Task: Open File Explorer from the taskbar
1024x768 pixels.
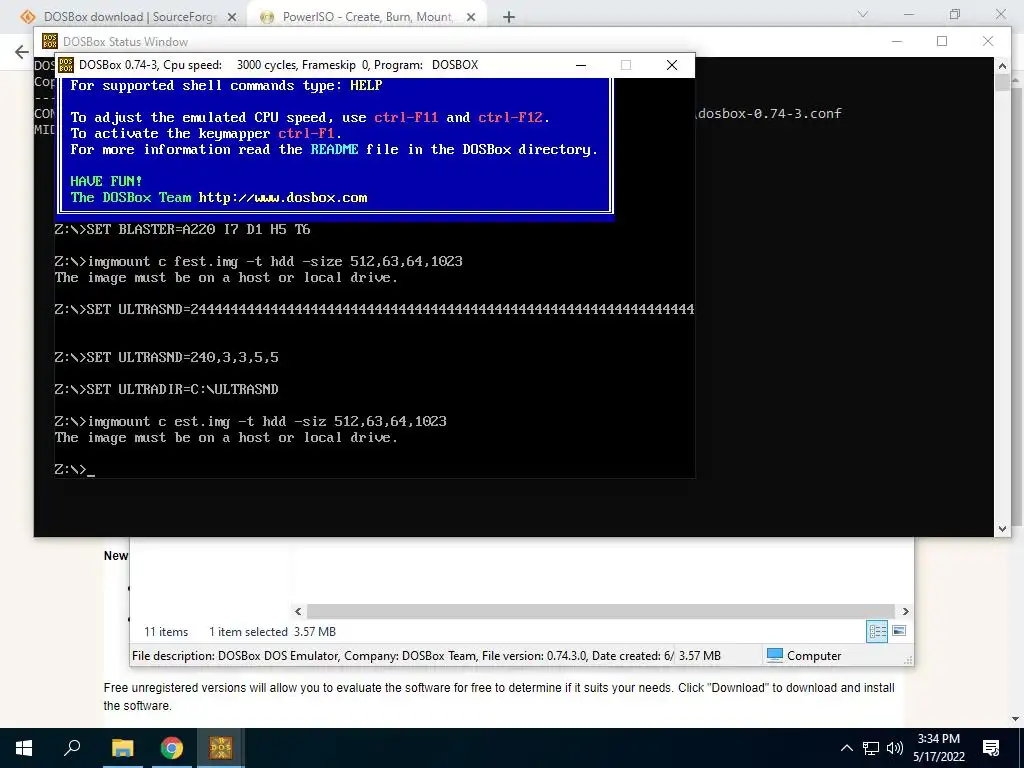Action: pos(122,748)
